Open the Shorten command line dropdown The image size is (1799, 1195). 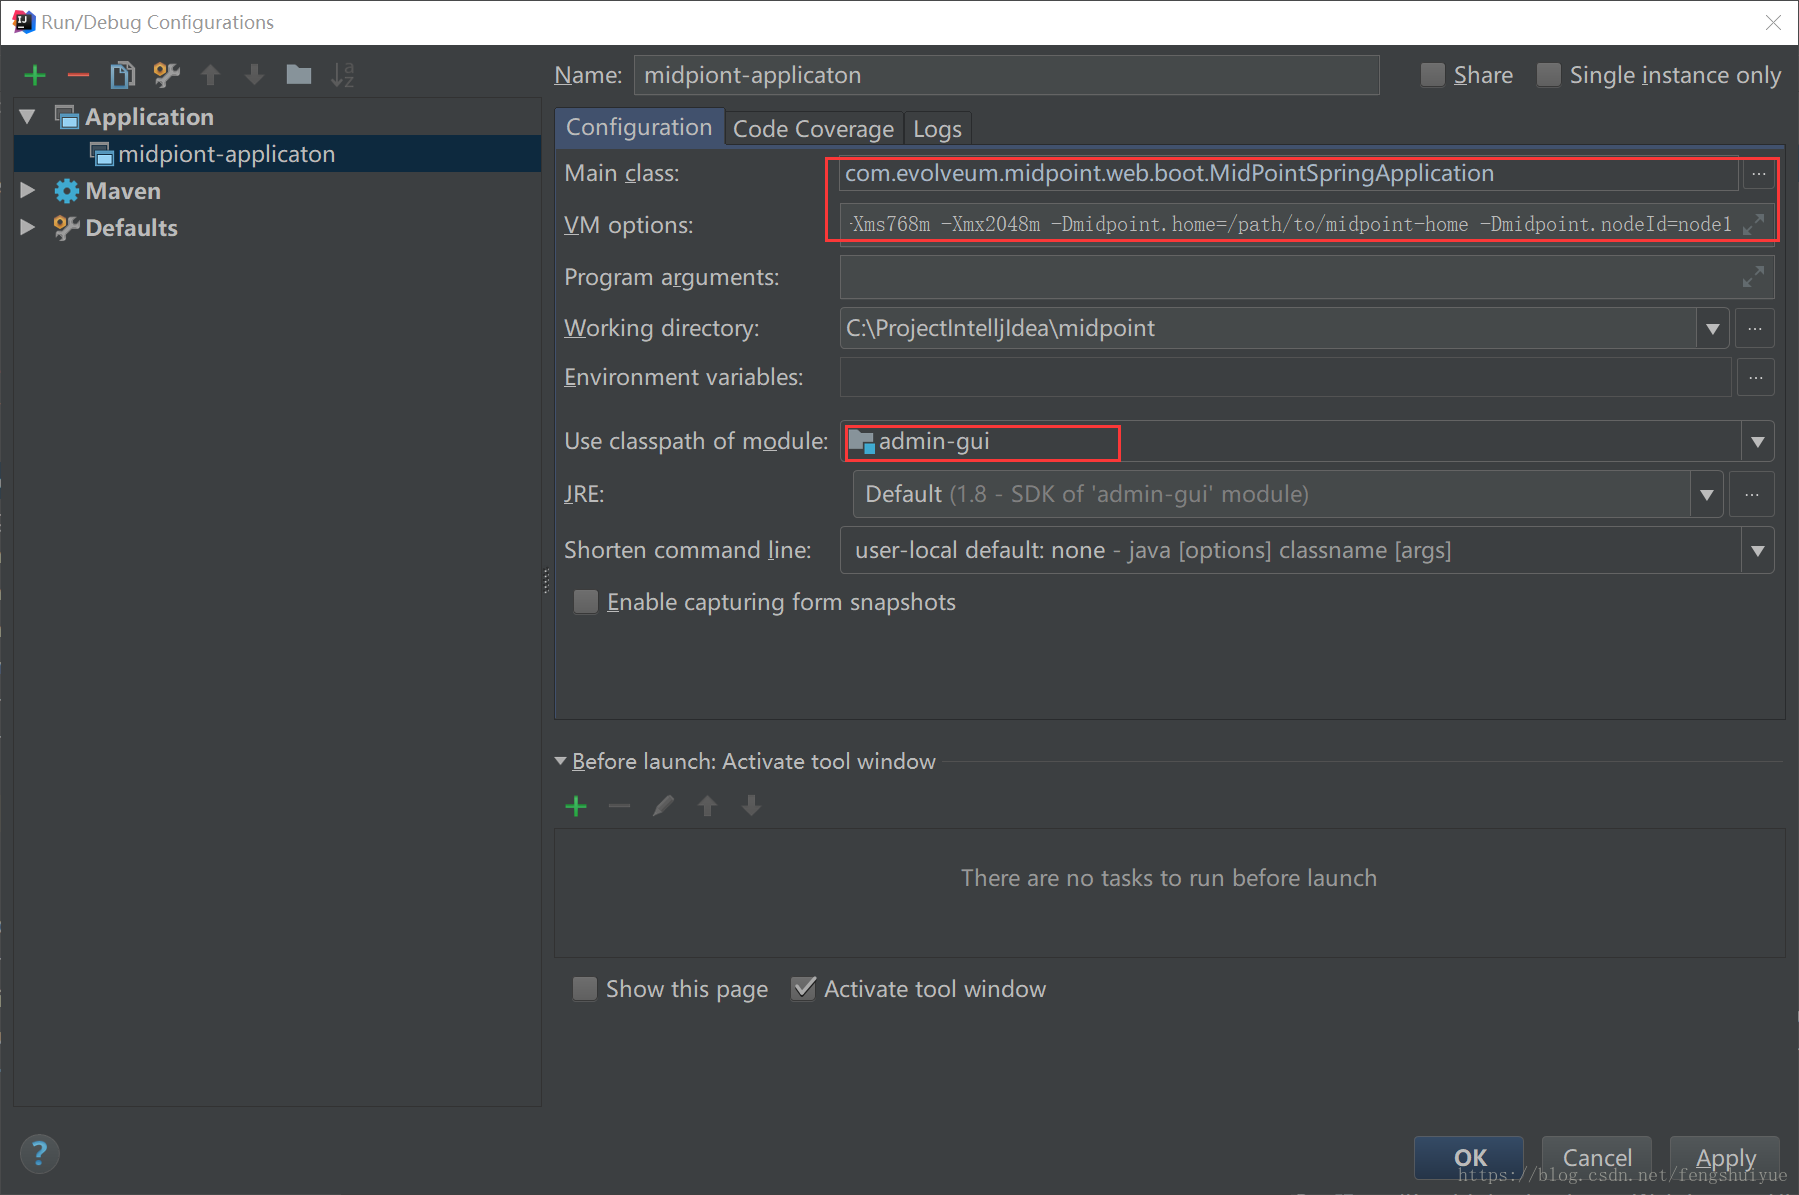click(1758, 551)
